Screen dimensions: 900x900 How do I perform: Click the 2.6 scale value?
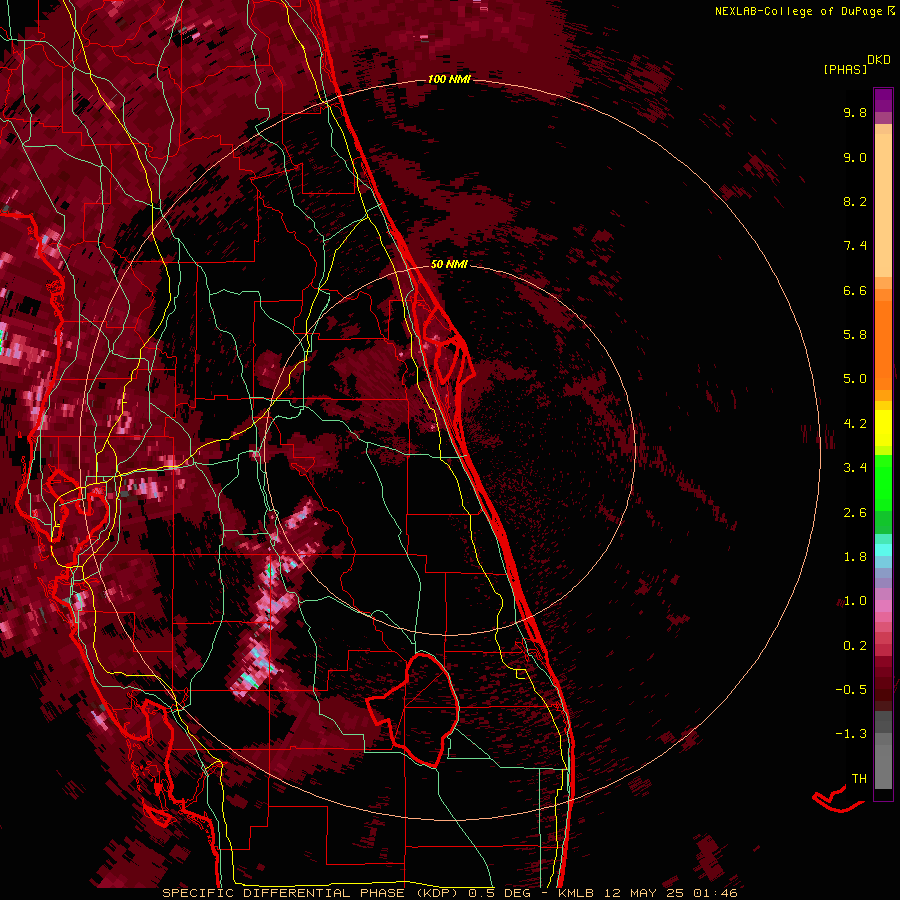[x=855, y=513]
